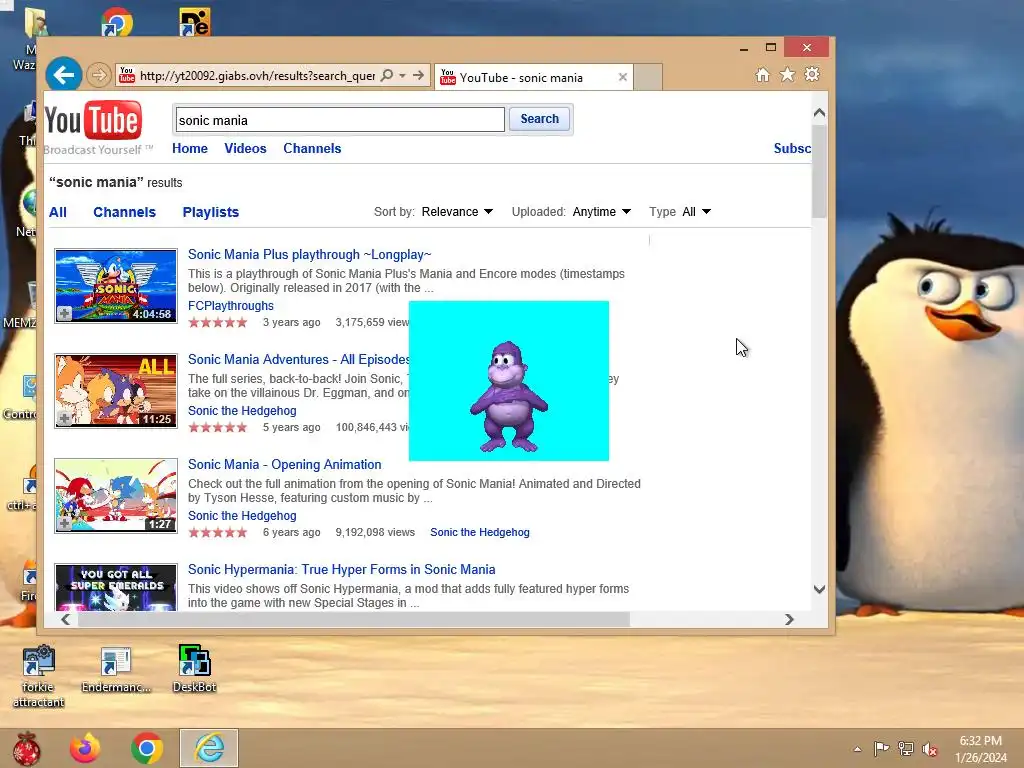Click Sonic the Hedgehog link after 9,192,098 views
Image resolution: width=1024 pixels, height=768 pixels.
480,532
